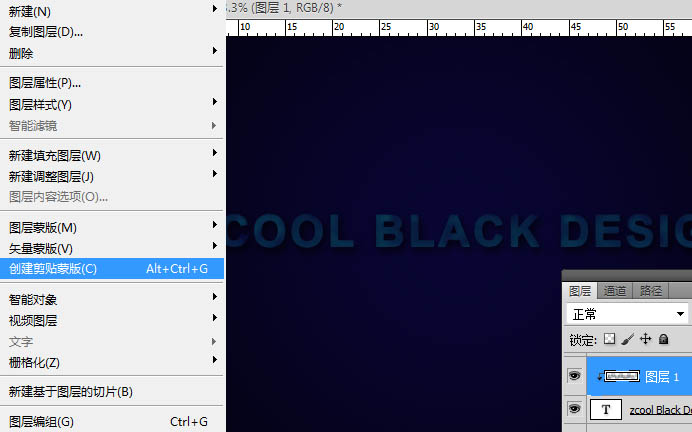Expand arrow next to 智能对象
Viewport: 692px width, 432px height.
tap(214, 297)
